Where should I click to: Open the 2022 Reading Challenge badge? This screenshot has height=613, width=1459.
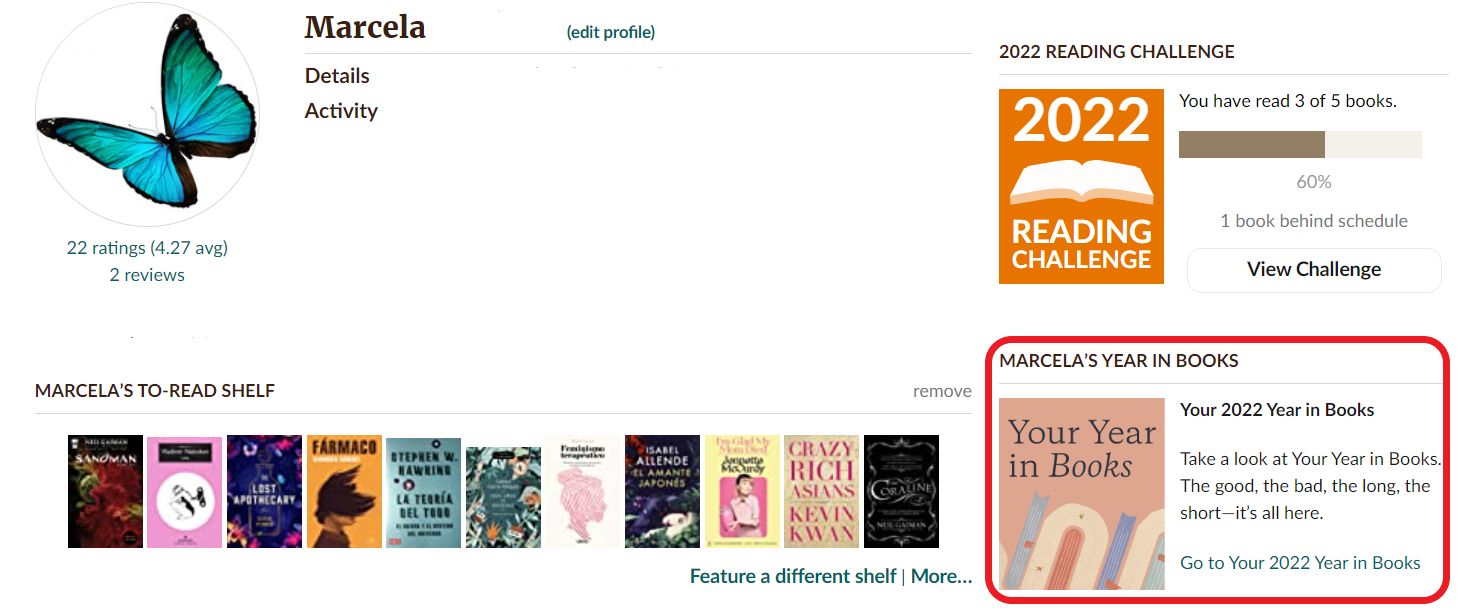1081,186
